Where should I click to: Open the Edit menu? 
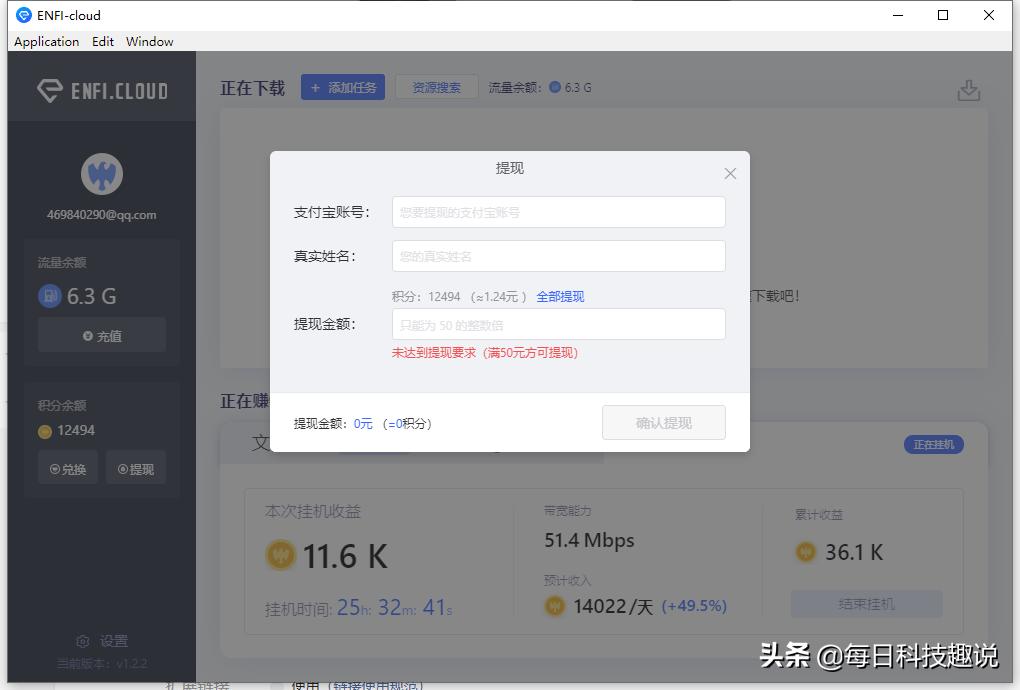pyautogui.click(x=102, y=41)
